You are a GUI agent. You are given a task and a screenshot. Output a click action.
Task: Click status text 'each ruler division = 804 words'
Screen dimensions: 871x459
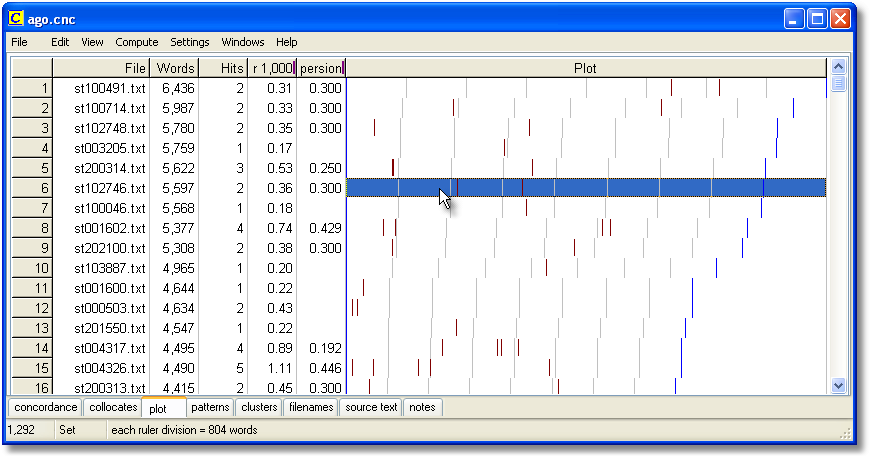point(184,430)
